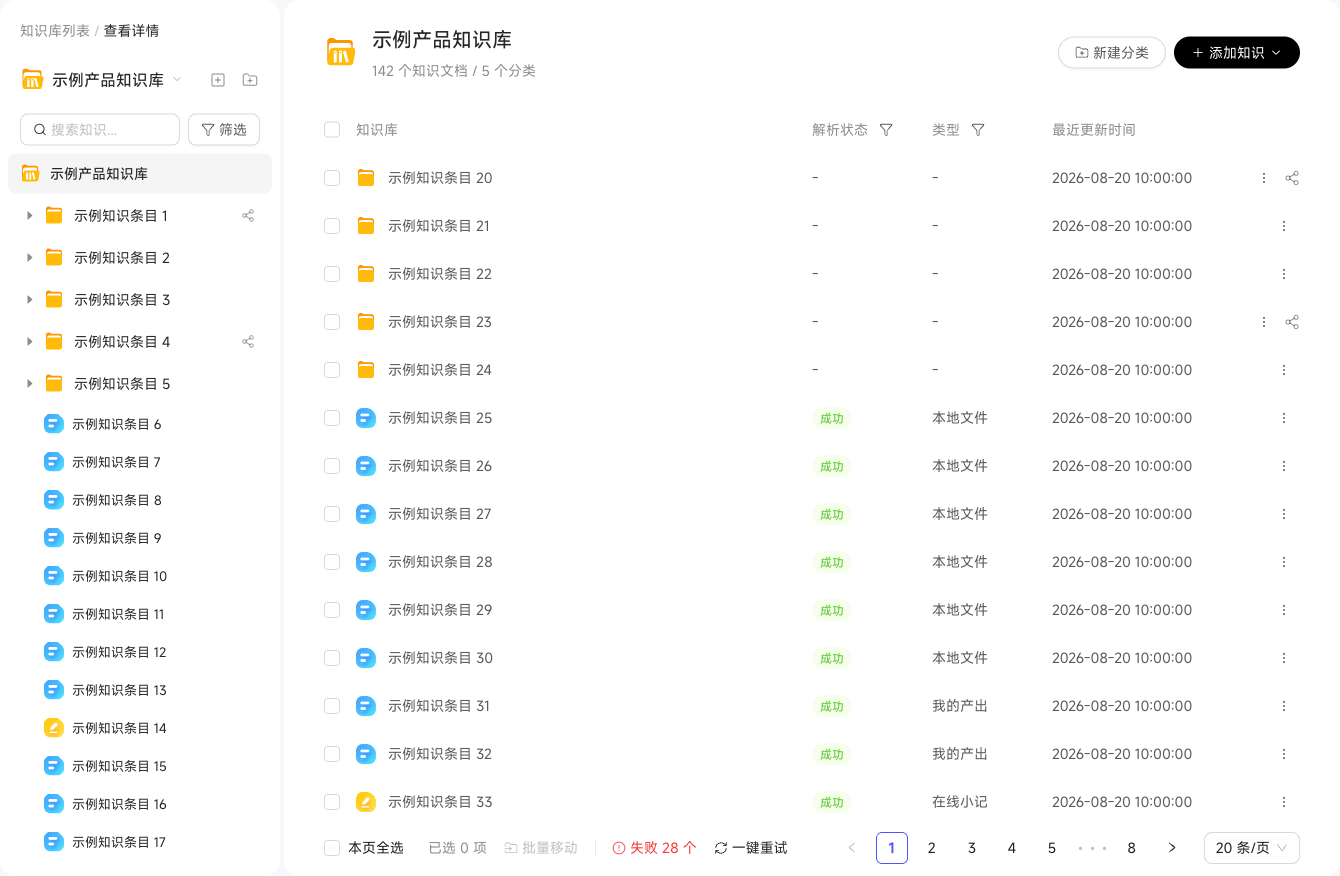Click the 添加知识 button

tap(1237, 53)
